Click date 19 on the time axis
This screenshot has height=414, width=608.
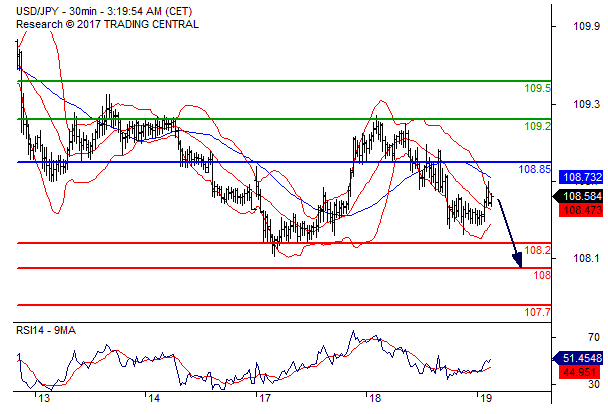(x=486, y=398)
